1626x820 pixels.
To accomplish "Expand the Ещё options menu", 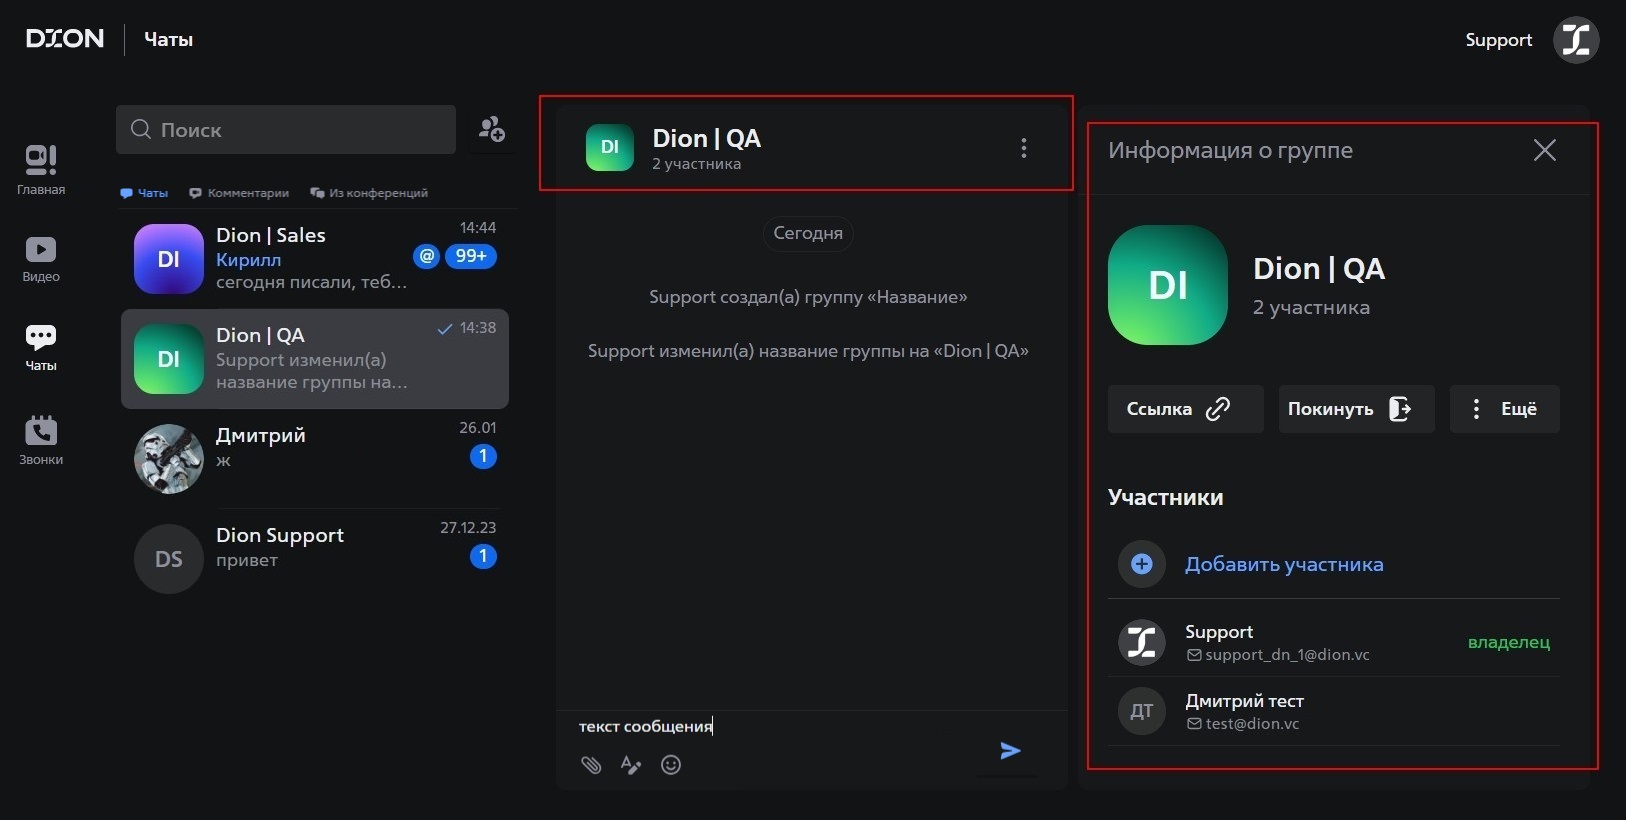I will [1504, 409].
